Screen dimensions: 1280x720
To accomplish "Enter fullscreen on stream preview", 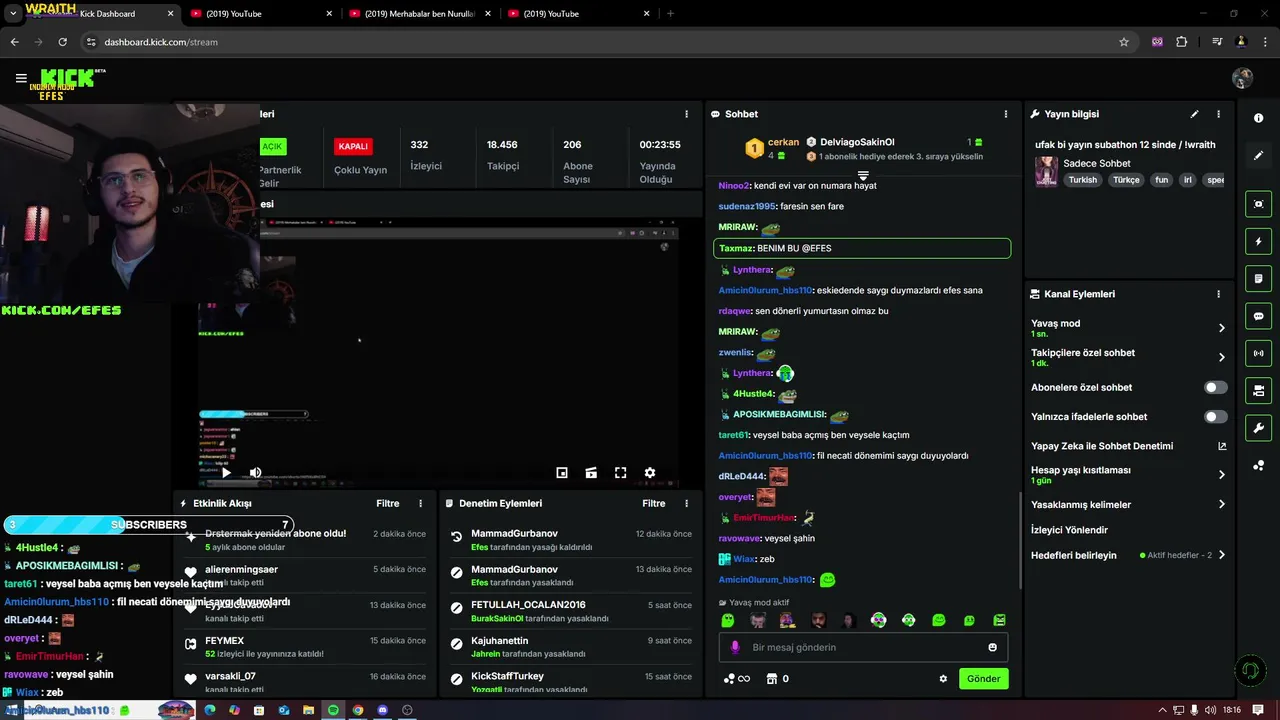I will point(620,473).
